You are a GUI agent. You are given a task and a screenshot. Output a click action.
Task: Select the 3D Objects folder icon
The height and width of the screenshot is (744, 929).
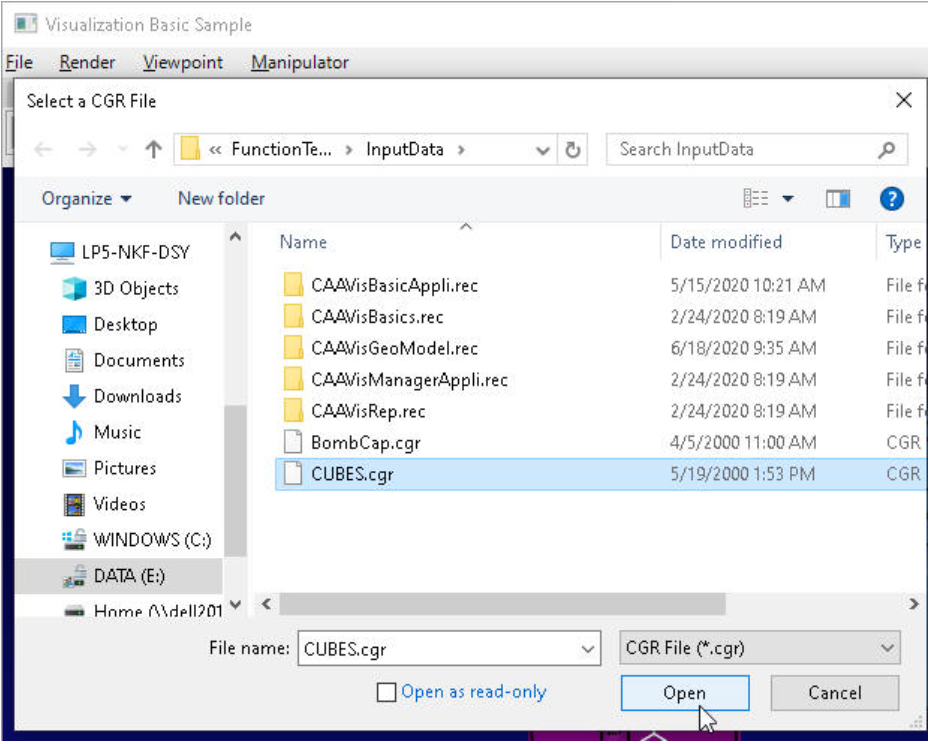(75, 288)
